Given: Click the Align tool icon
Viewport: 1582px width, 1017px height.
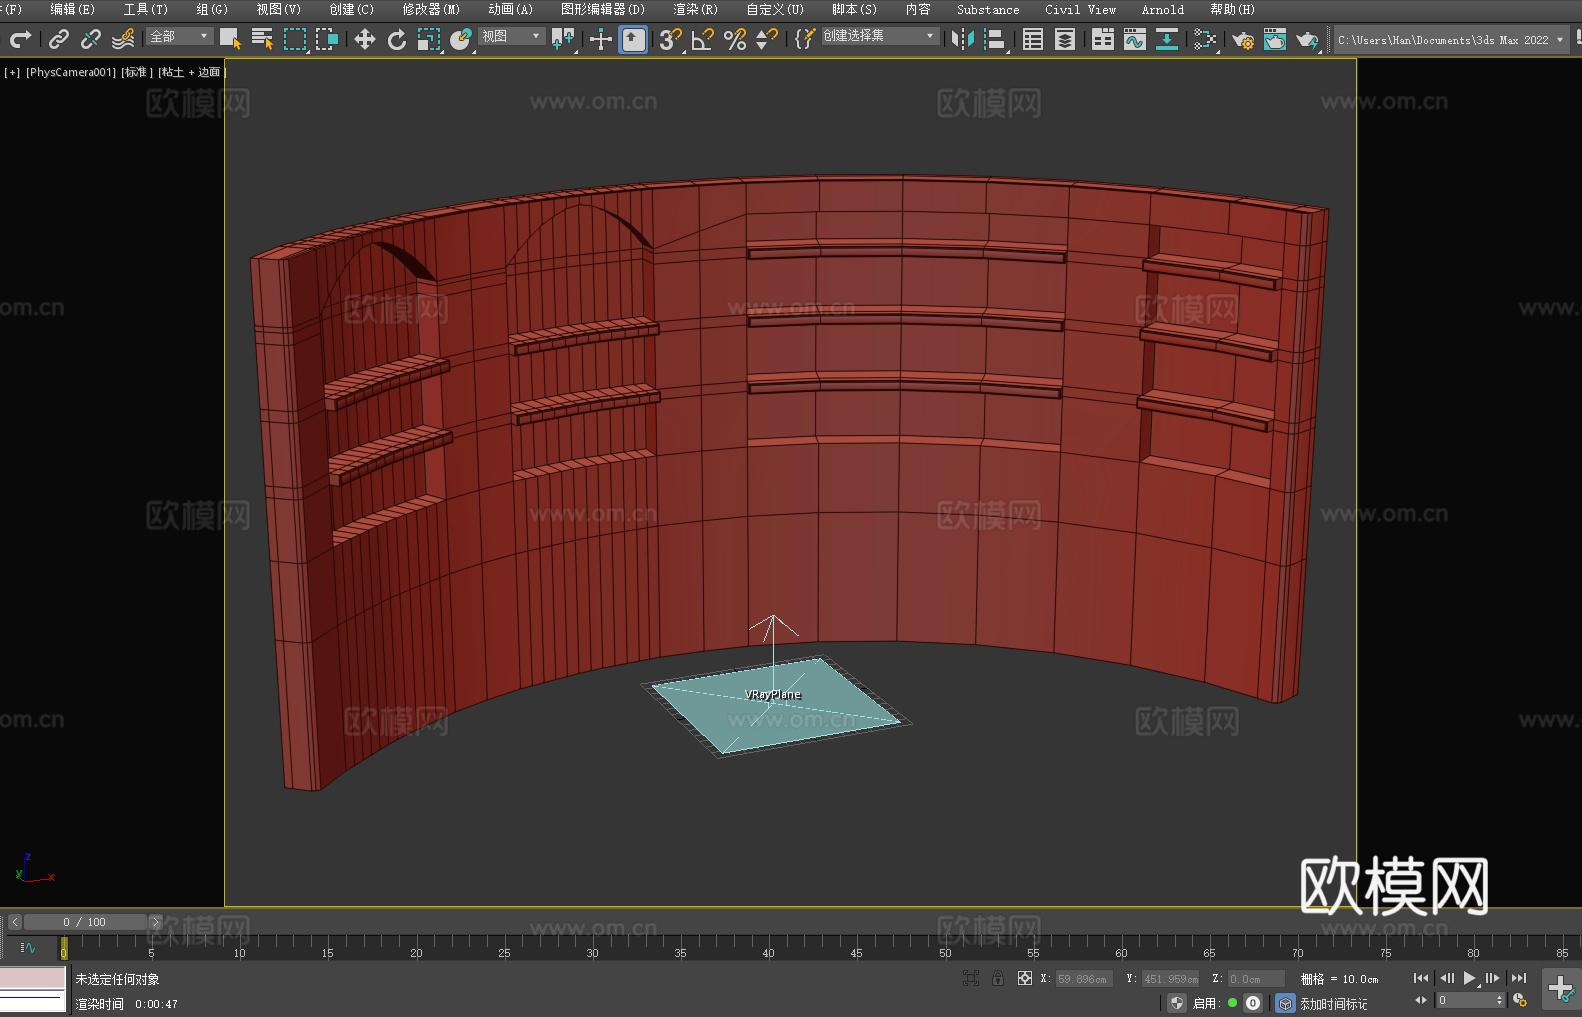Looking at the screenshot, I should click(x=995, y=39).
